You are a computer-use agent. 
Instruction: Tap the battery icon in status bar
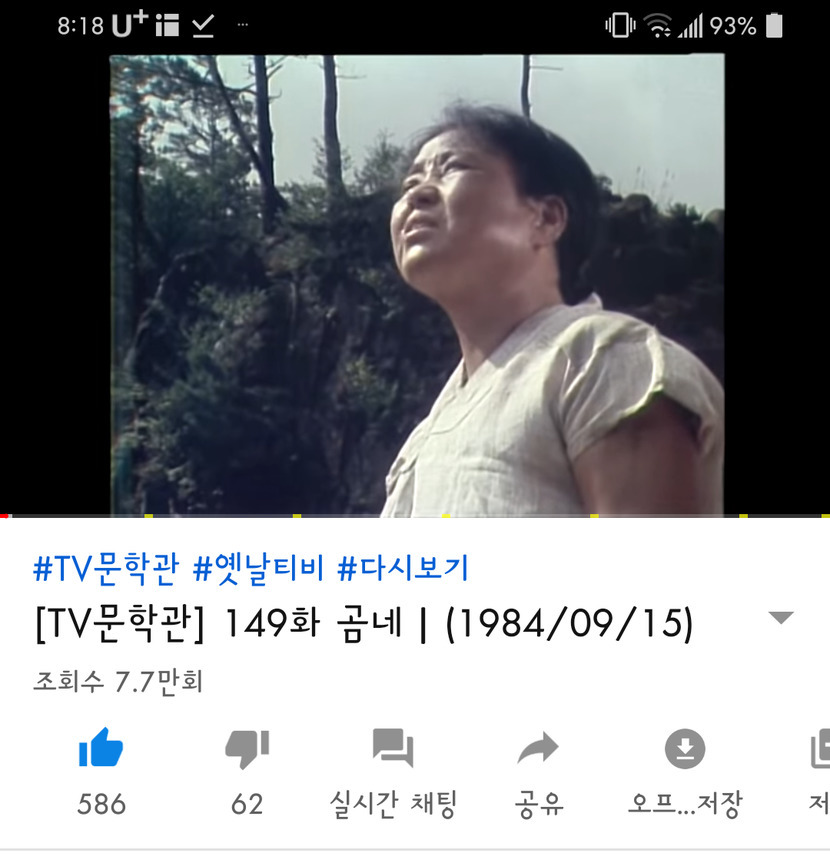[x=774, y=25]
